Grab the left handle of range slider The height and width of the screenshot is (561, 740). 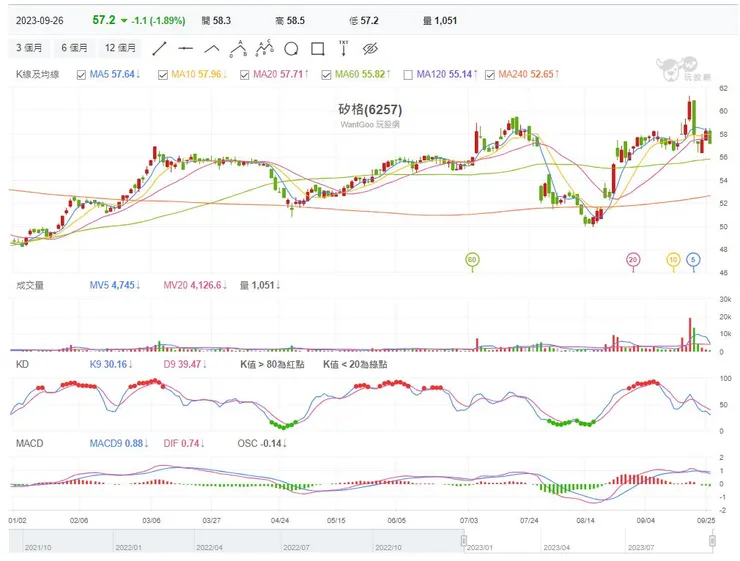pyautogui.click(x=463, y=542)
